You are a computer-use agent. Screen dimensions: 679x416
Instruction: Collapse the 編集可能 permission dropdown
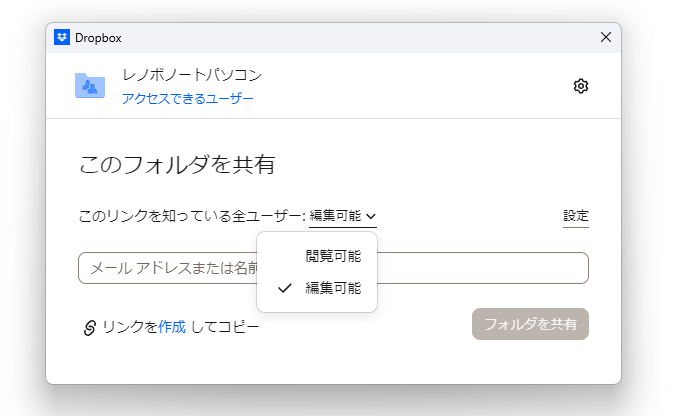342,215
